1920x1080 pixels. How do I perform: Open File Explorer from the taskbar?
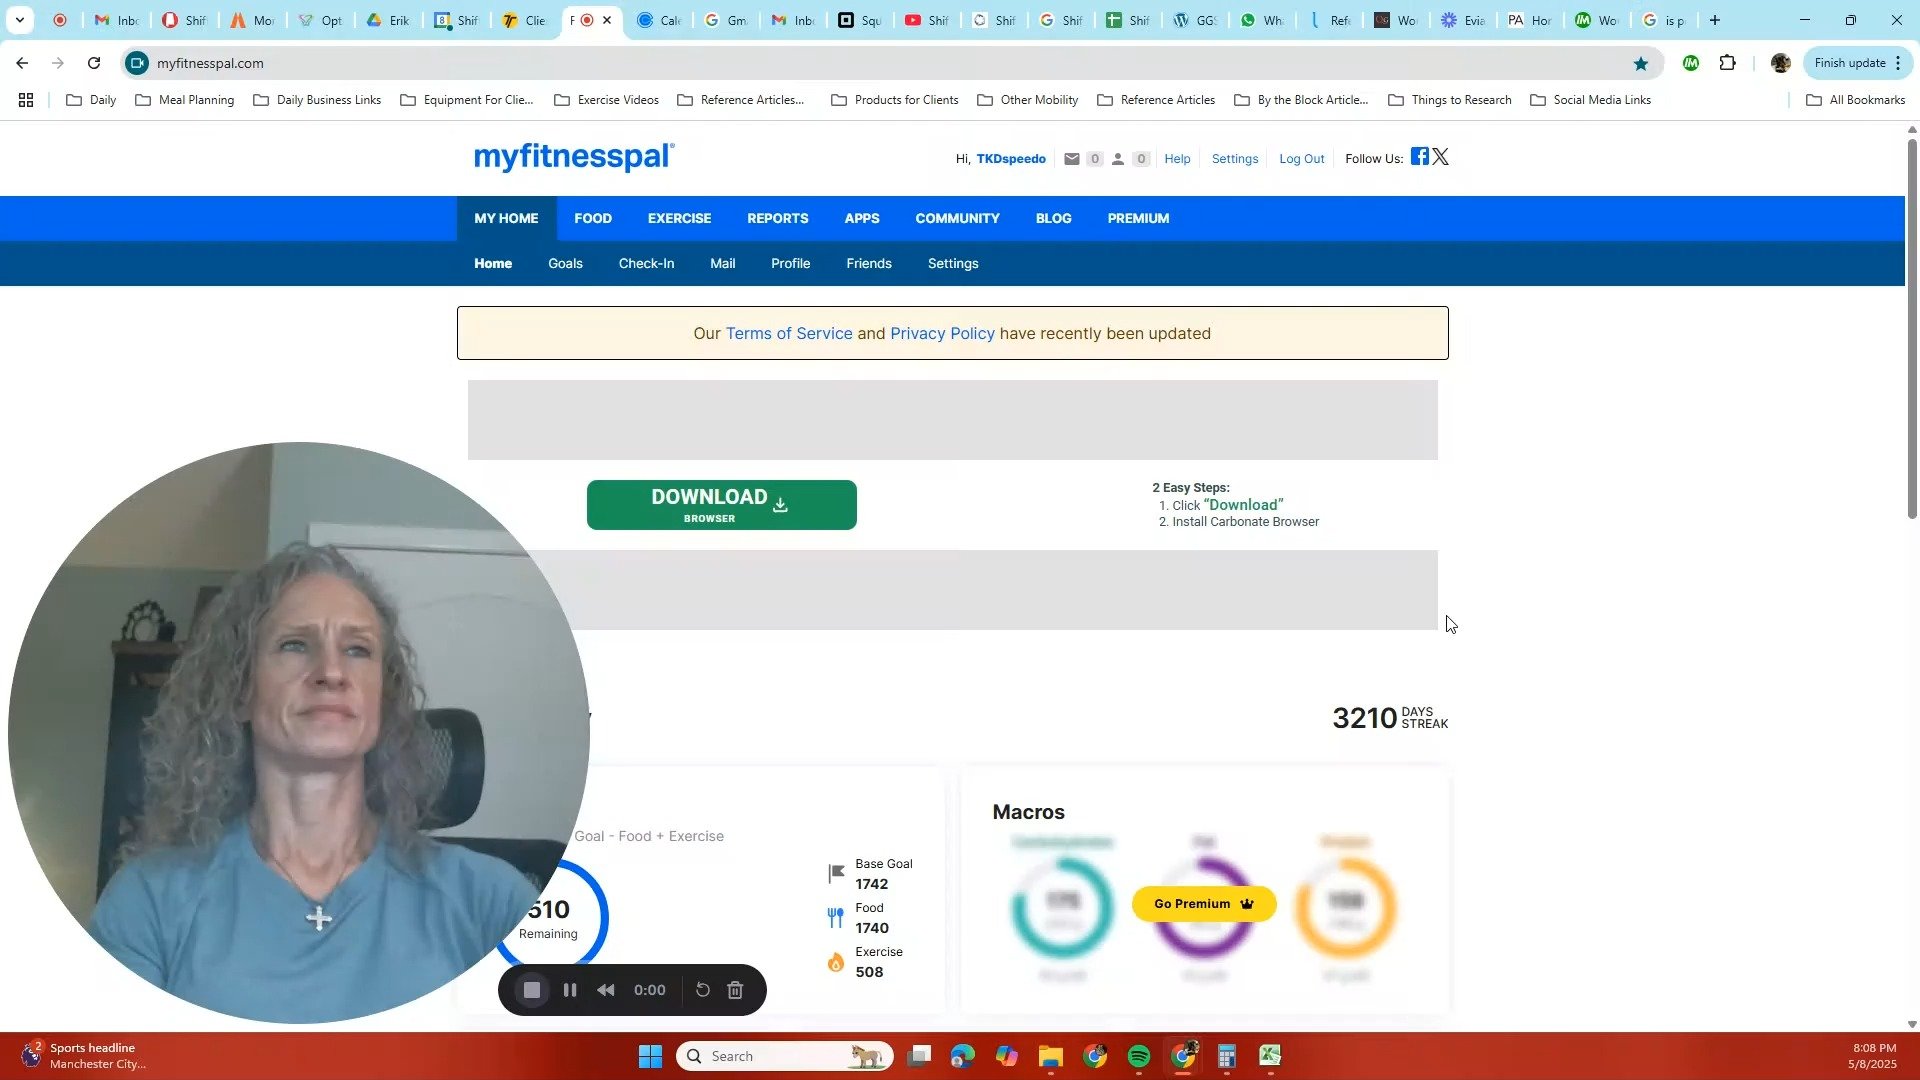click(x=1050, y=1057)
